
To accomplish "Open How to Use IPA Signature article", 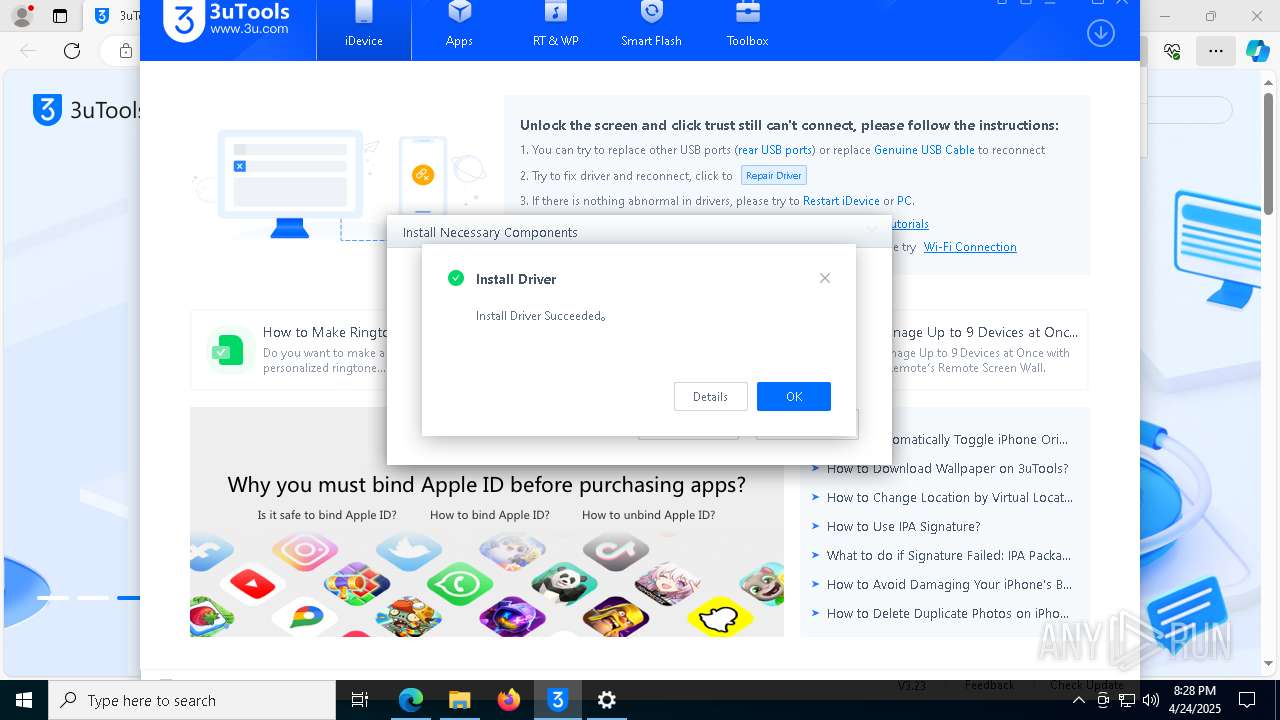I will click(x=903, y=526).
